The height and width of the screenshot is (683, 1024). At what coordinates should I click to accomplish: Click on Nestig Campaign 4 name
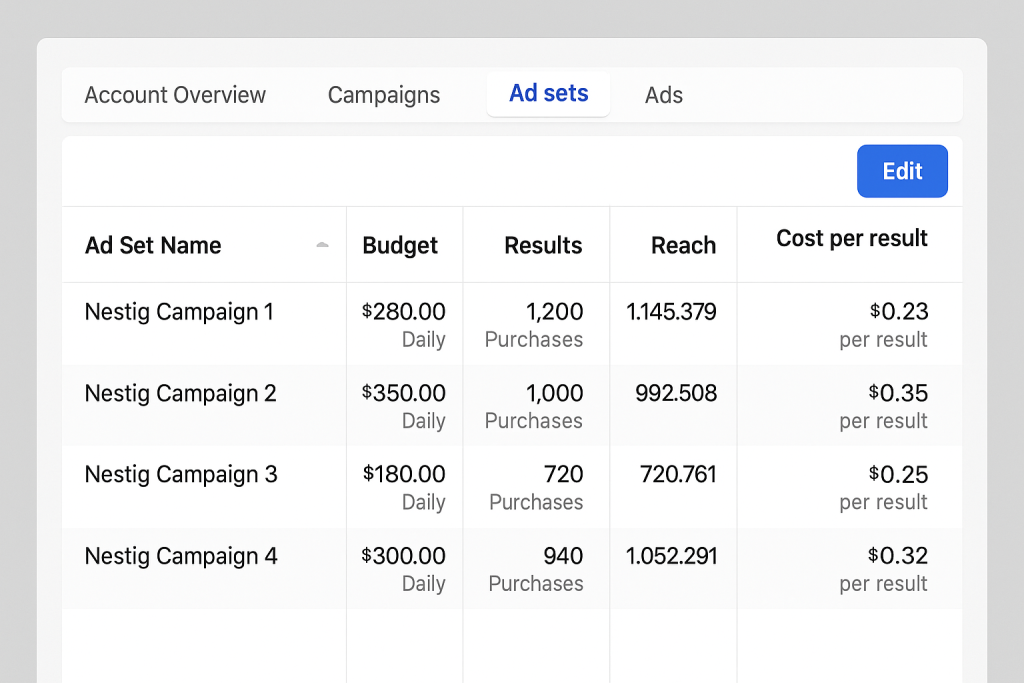[x=181, y=556]
